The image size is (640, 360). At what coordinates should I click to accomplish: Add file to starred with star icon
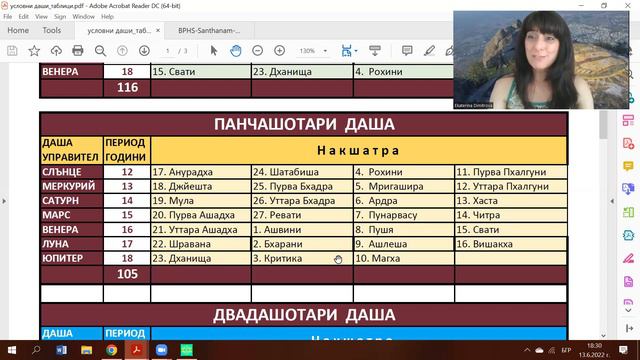click(x=34, y=51)
